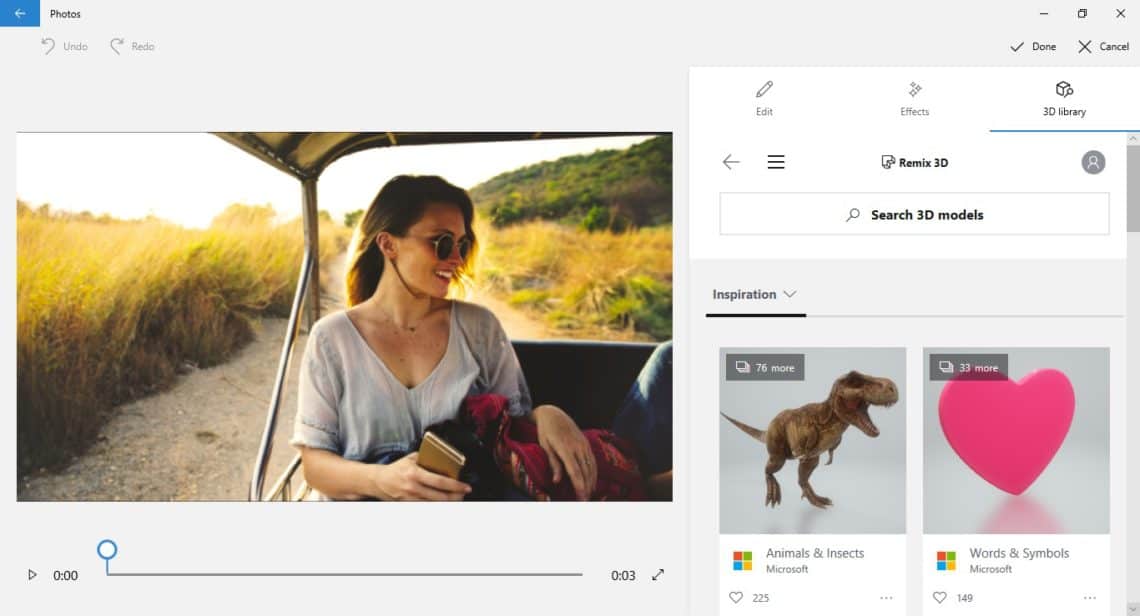The height and width of the screenshot is (616, 1140).
Task: Select the Remix 3D icon
Action: pyautogui.click(x=888, y=161)
